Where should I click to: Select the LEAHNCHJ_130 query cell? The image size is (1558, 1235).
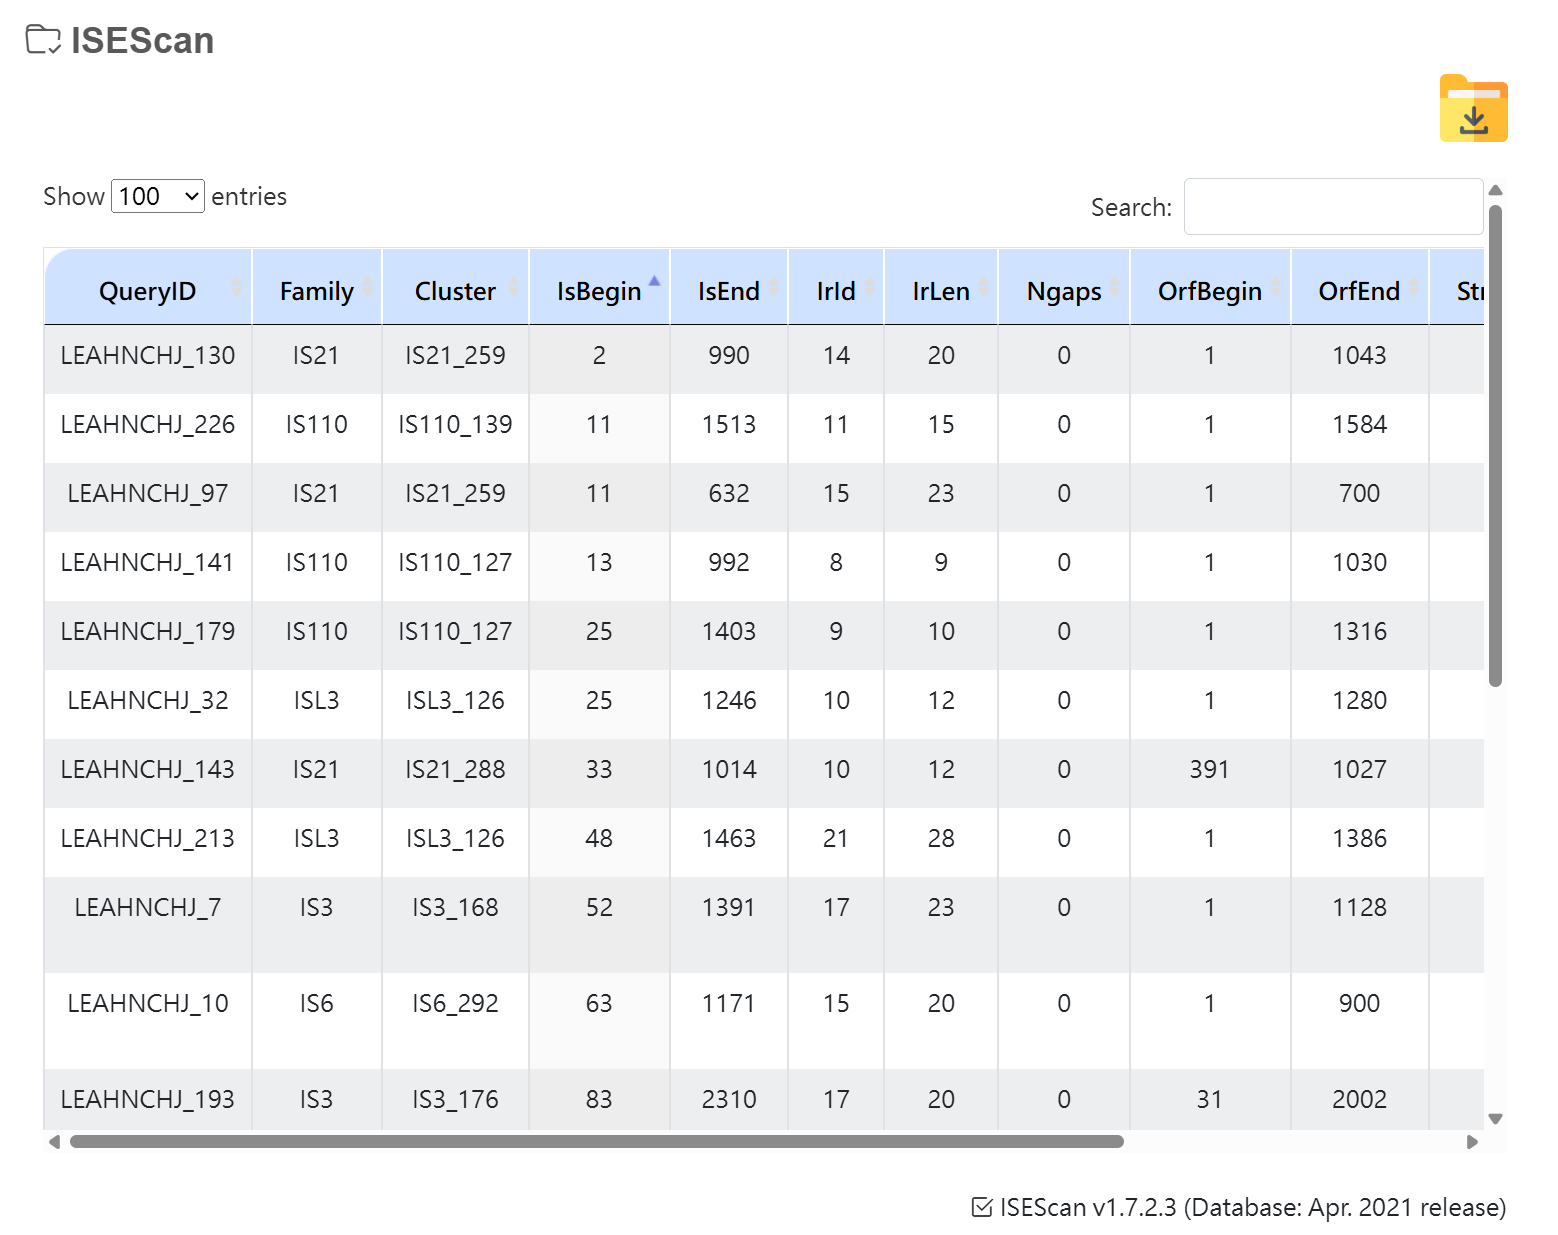[x=148, y=356]
